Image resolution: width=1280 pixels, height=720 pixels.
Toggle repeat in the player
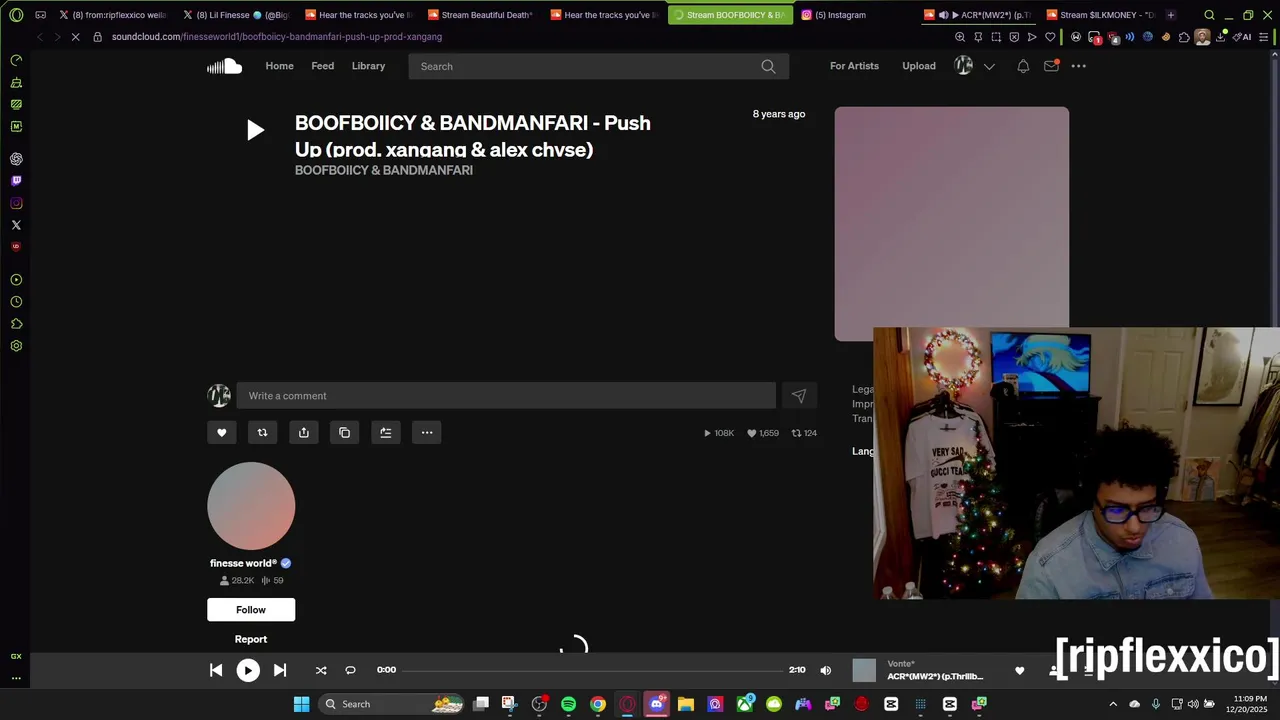(x=350, y=670)
